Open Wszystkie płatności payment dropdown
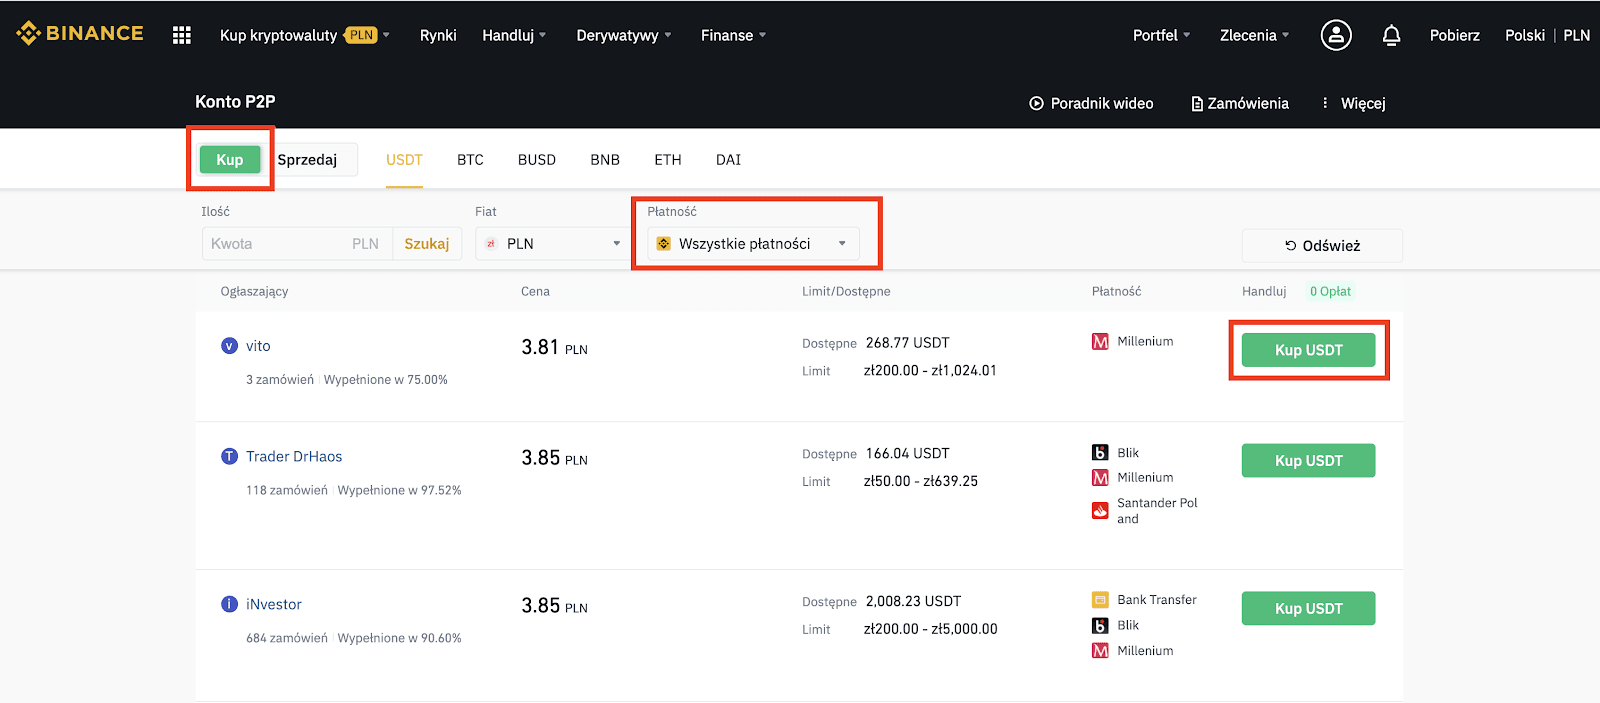The height and width of the screenshot is (703, 1600). click(x=753, y=244)
